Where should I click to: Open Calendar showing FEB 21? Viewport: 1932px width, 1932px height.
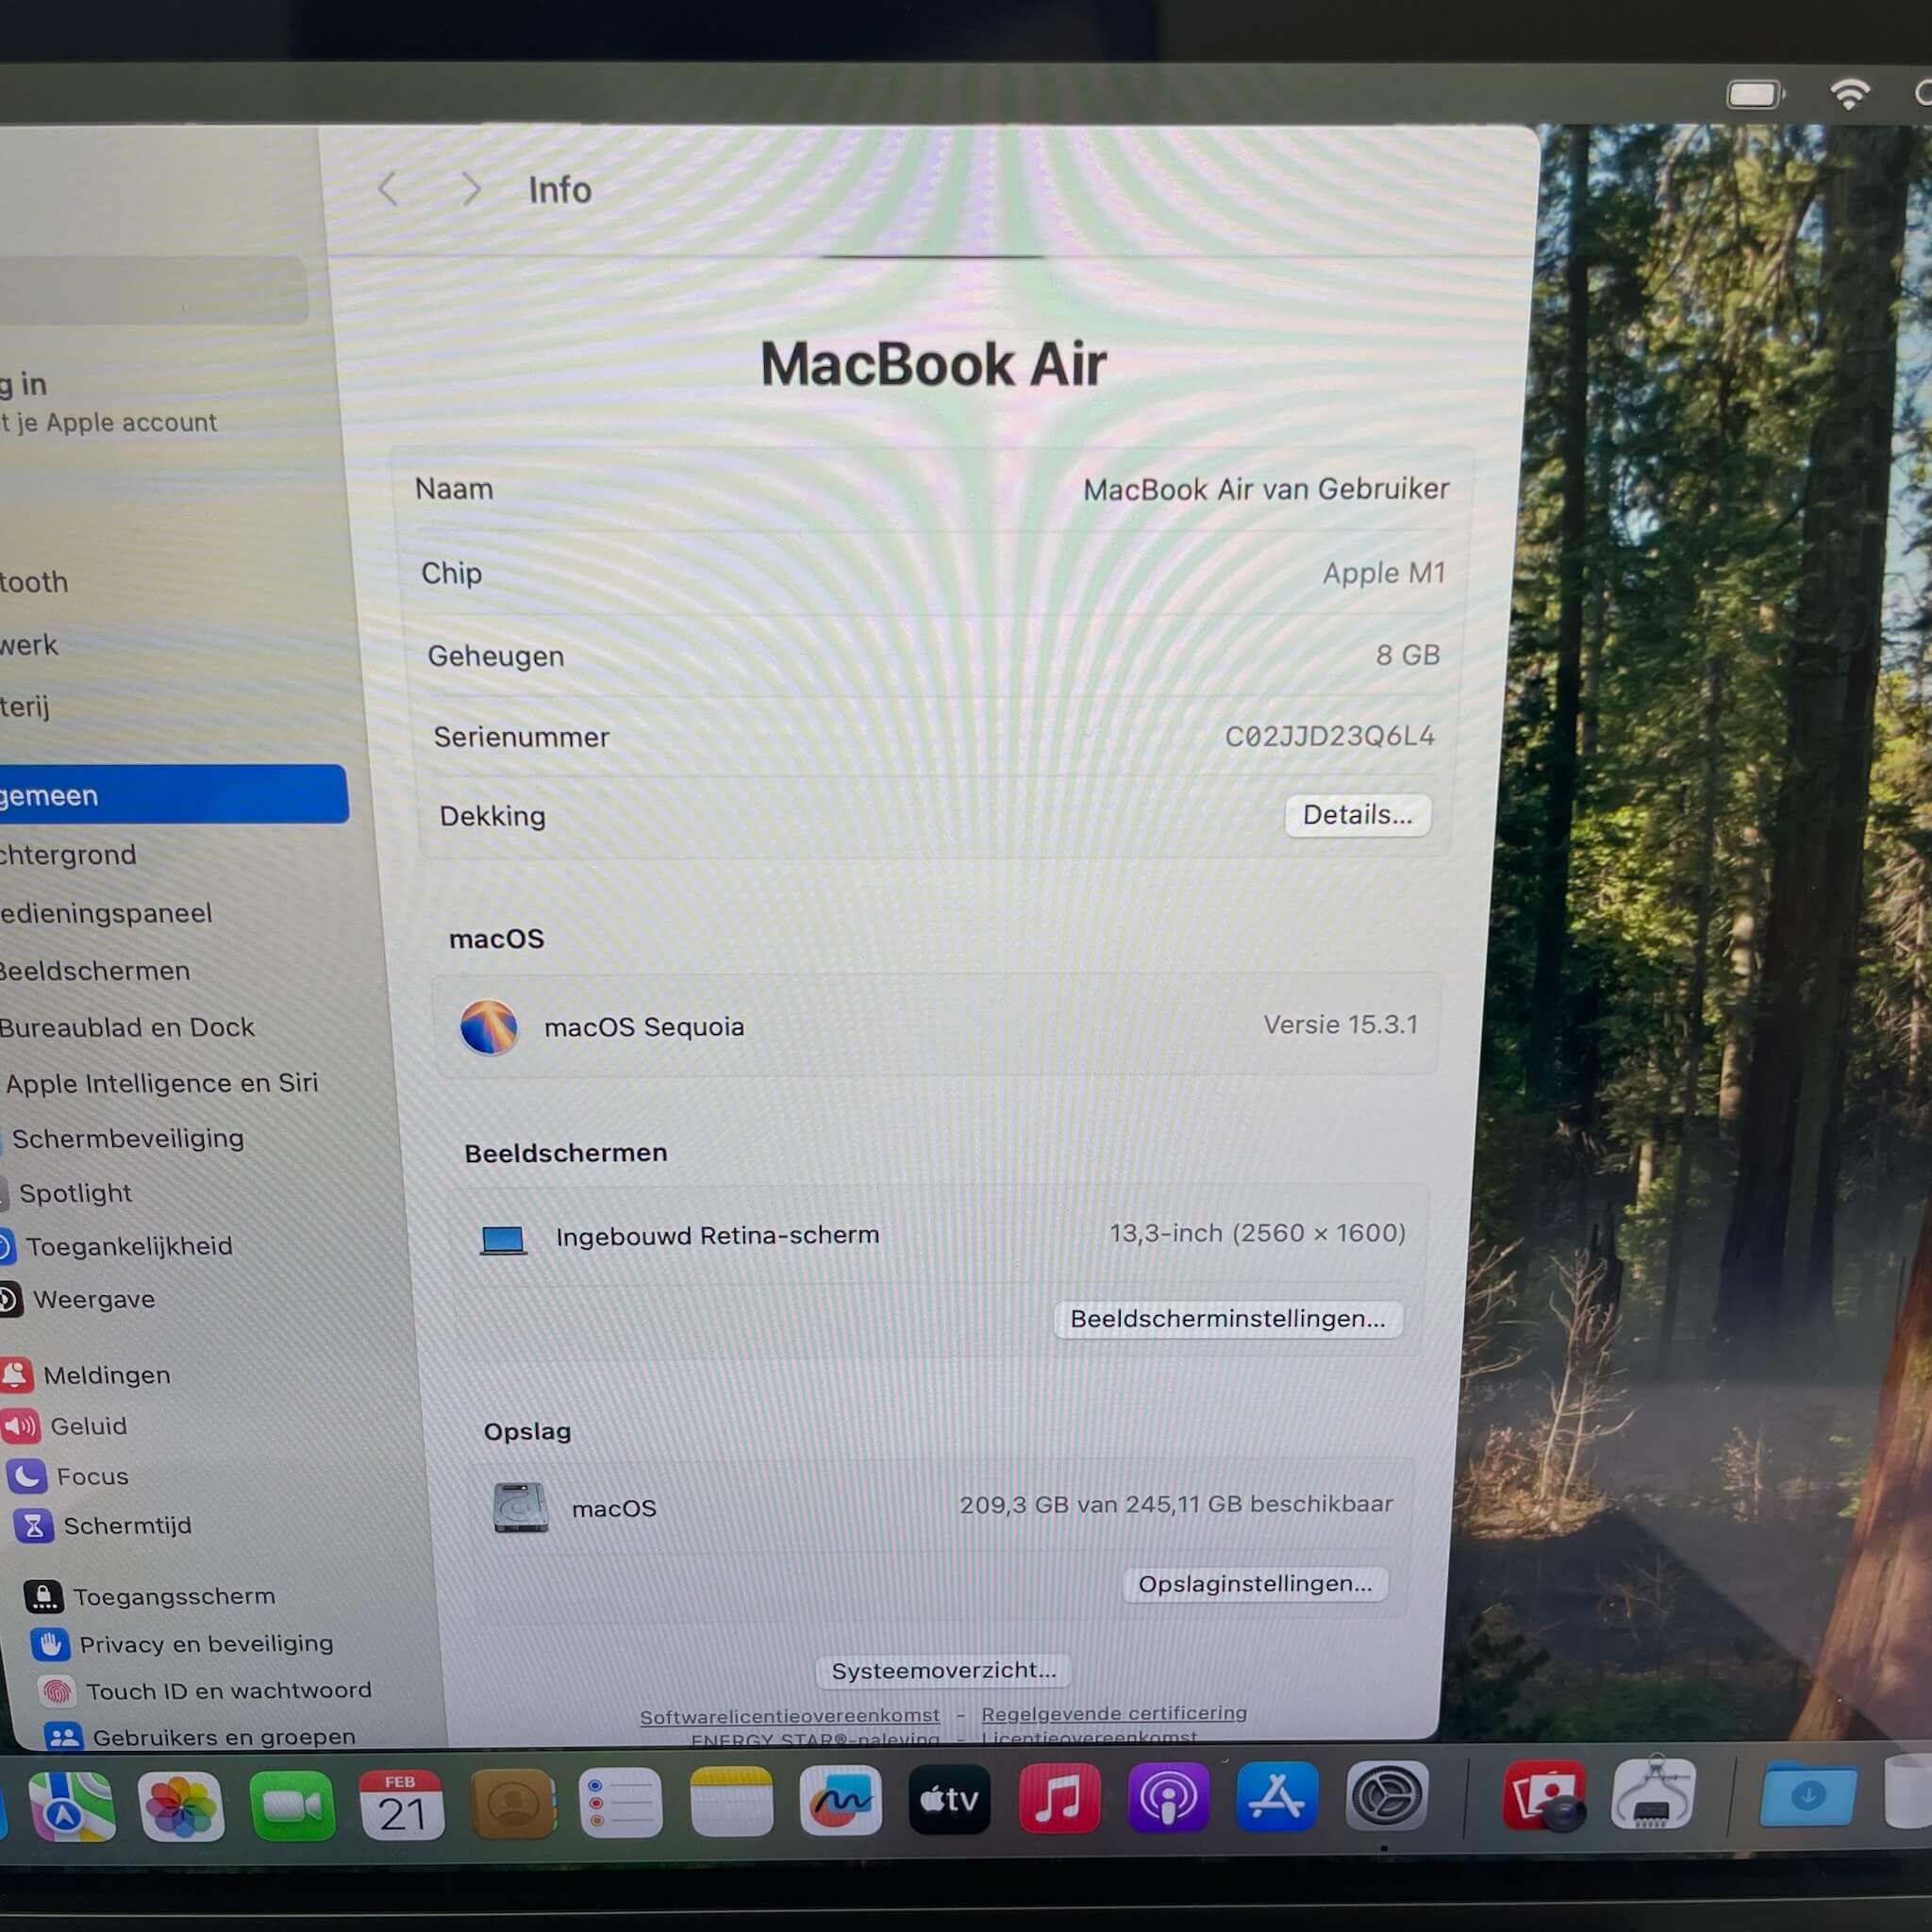pyautogui.click(x=401, y=1804)
